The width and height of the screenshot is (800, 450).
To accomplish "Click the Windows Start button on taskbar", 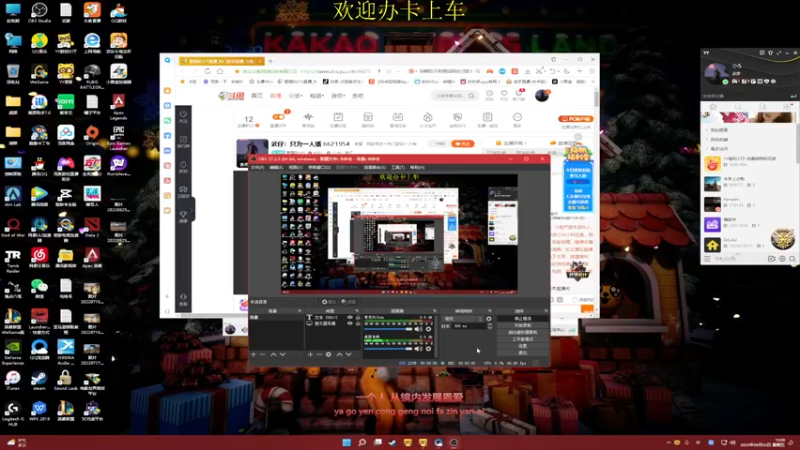I will [x=346, y=442].
